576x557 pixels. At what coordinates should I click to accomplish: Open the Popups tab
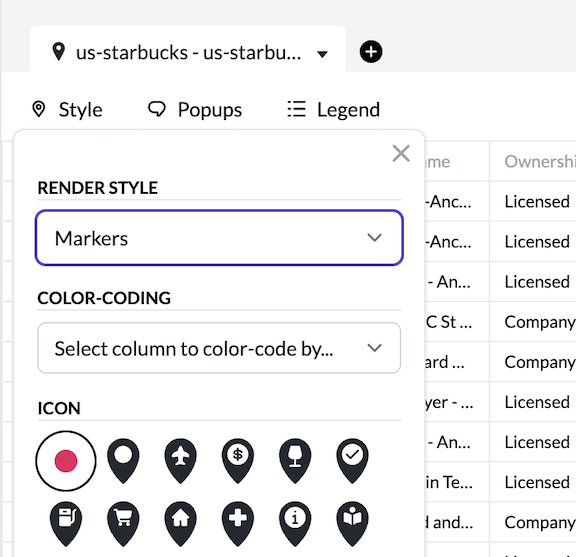coord(195,109)
